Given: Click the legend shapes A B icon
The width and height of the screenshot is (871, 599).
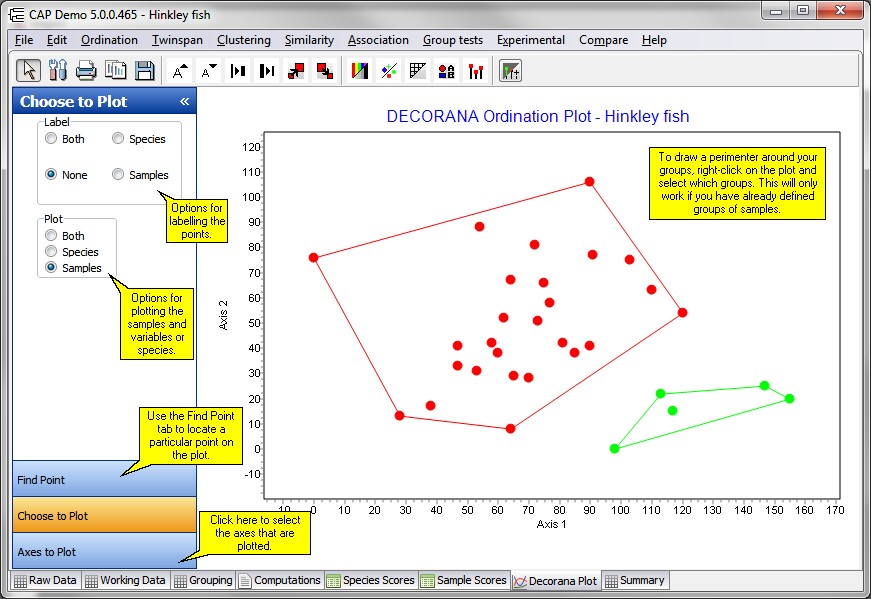Looking at the screenshot, I should coord(447,71).
